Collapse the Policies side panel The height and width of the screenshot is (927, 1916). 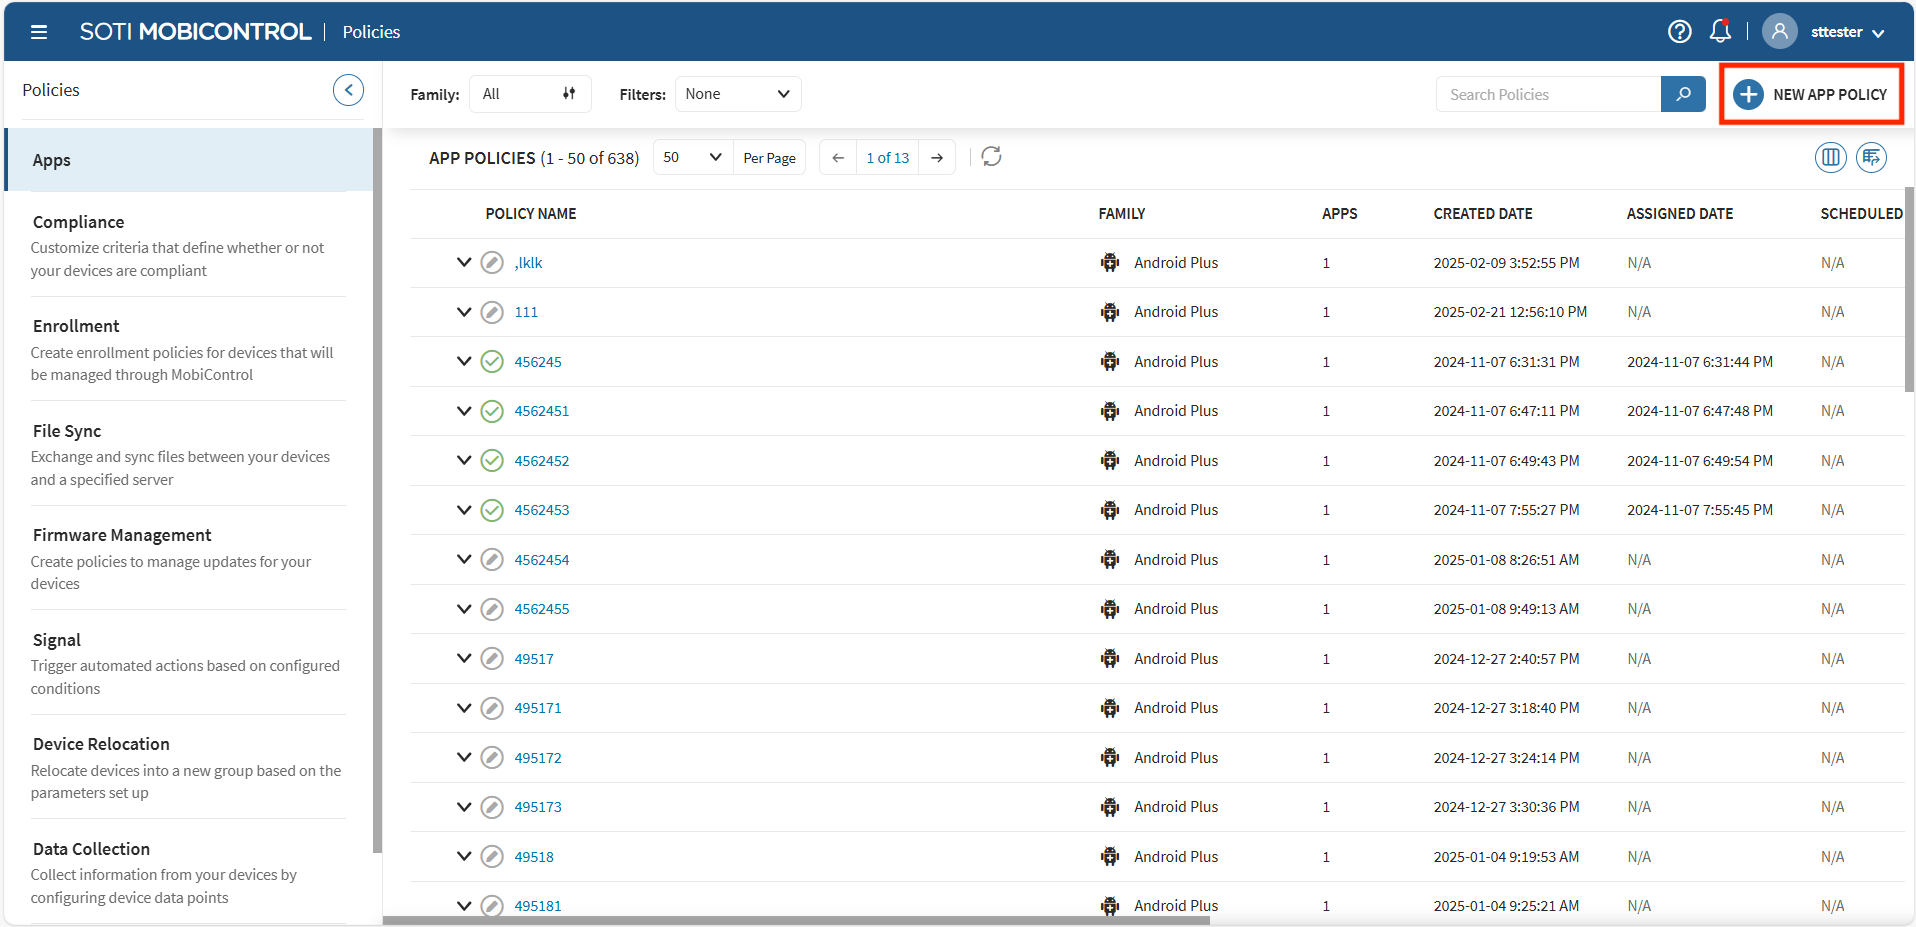(348, 90)
